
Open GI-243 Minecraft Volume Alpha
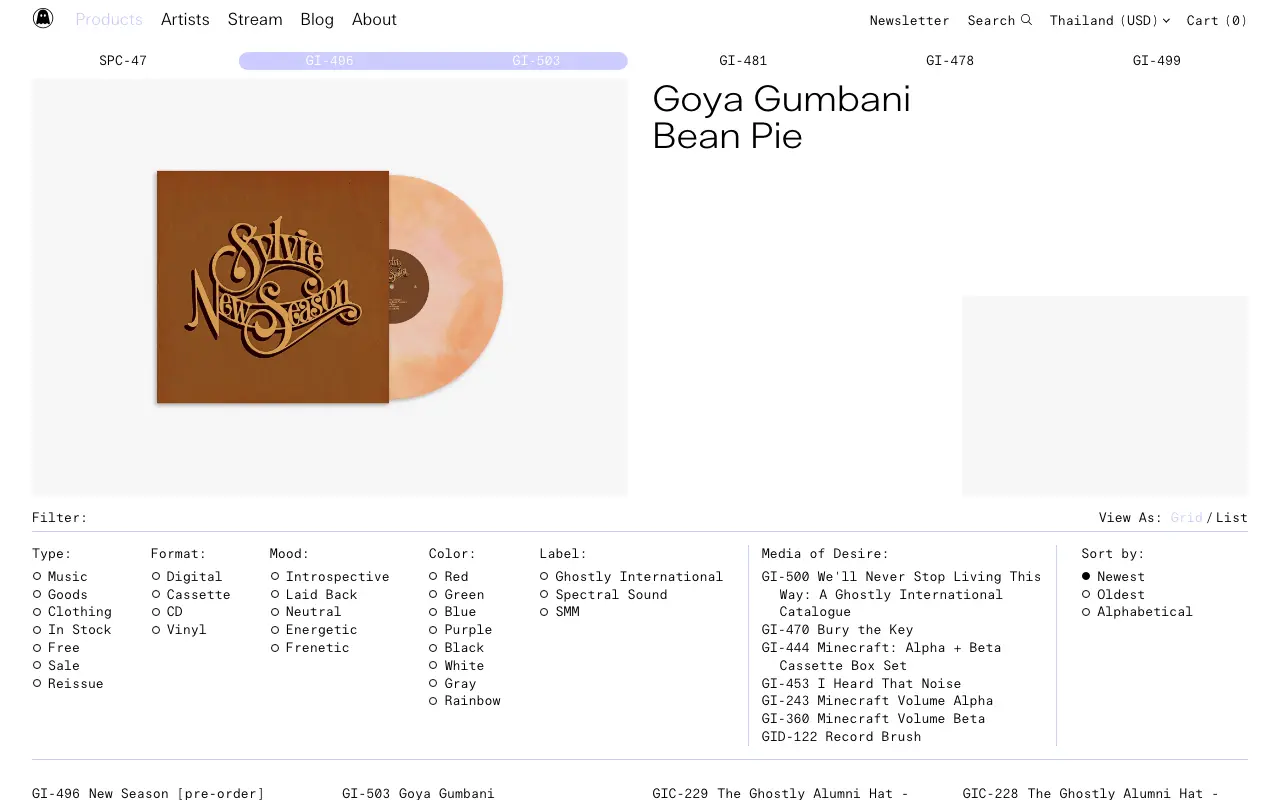click(x=877, y=701)
